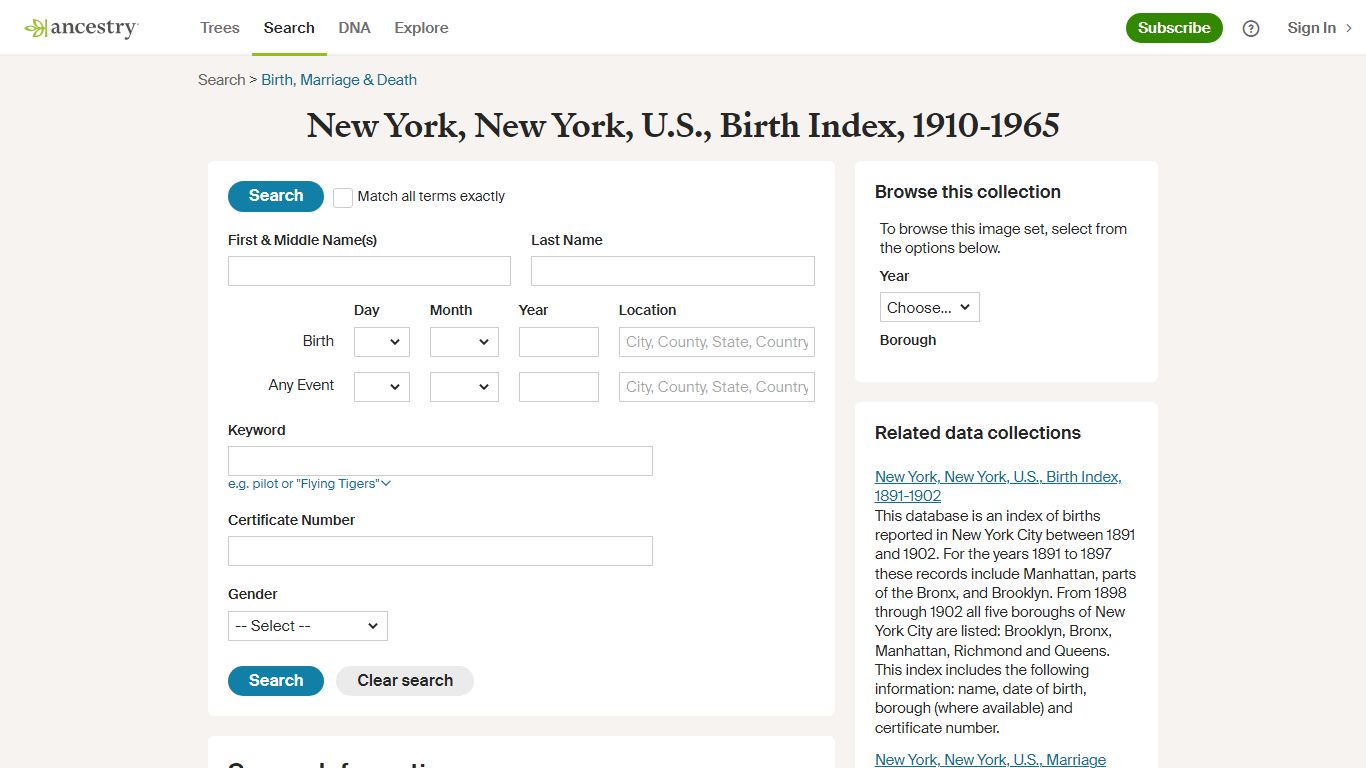1366x768 pixels.
Task: Expand the keyword examples hint
Action: point(309,484)
